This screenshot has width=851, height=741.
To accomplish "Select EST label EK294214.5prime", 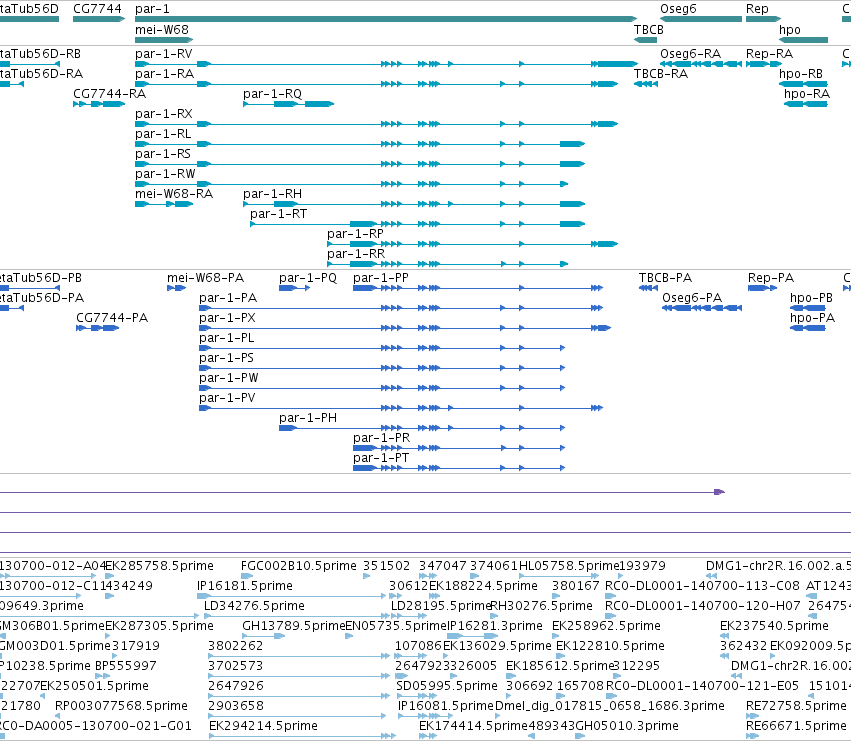I will click(263, 726).
